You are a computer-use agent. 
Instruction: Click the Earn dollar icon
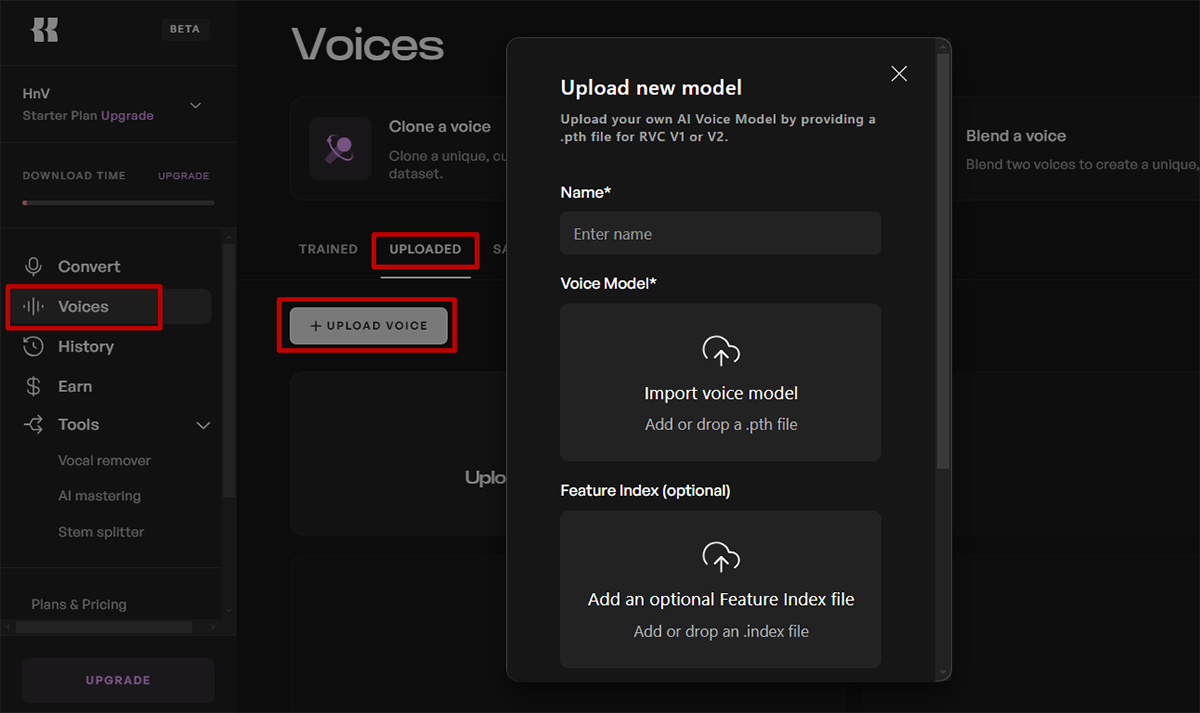[34, 387]
